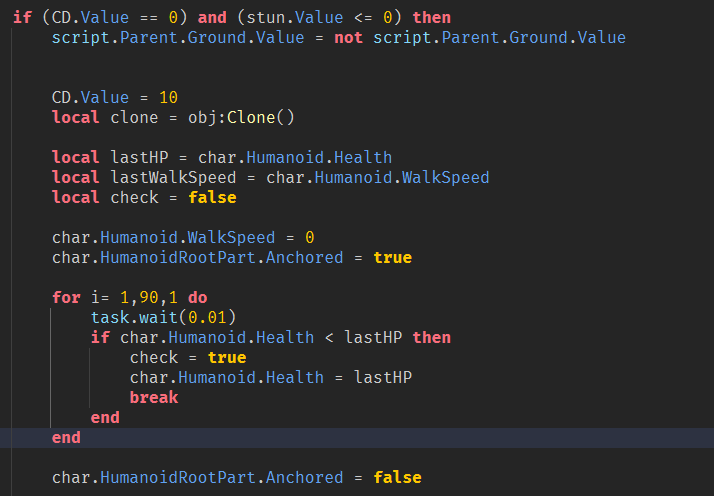
Task: Click the 'false' value in last Anchored line
Action: tap(397, 477)
